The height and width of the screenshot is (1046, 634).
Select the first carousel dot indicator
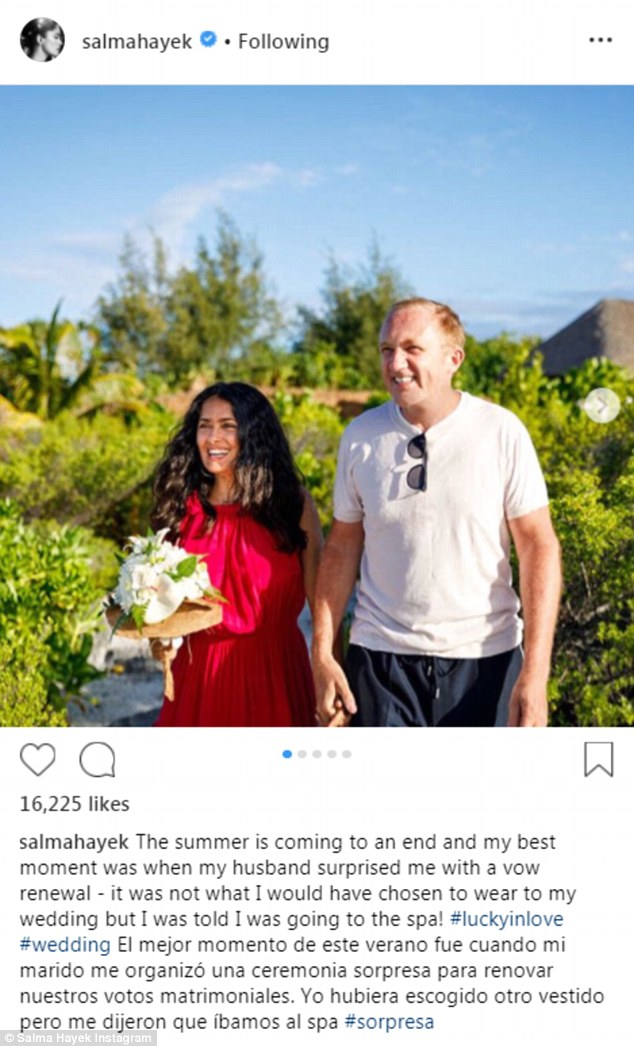pos(287,754)
